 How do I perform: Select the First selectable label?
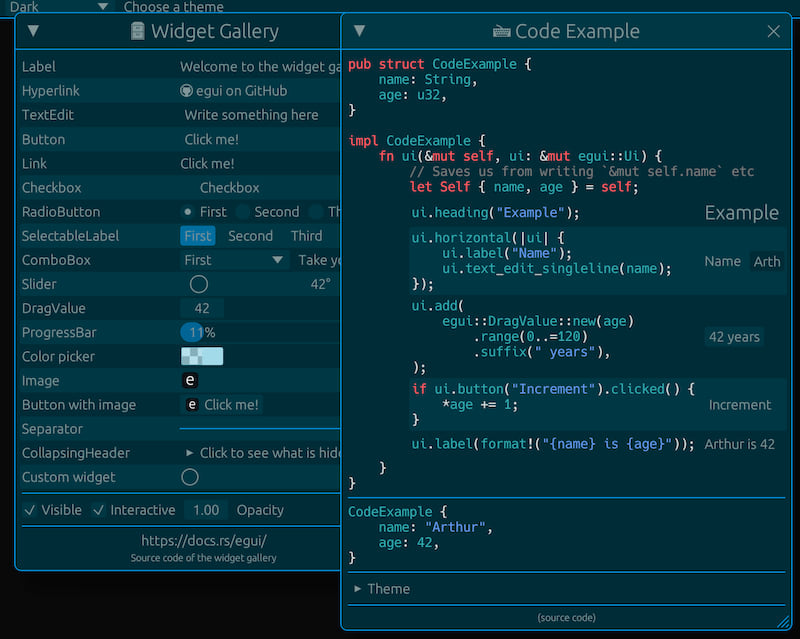(x=197, y=236)
